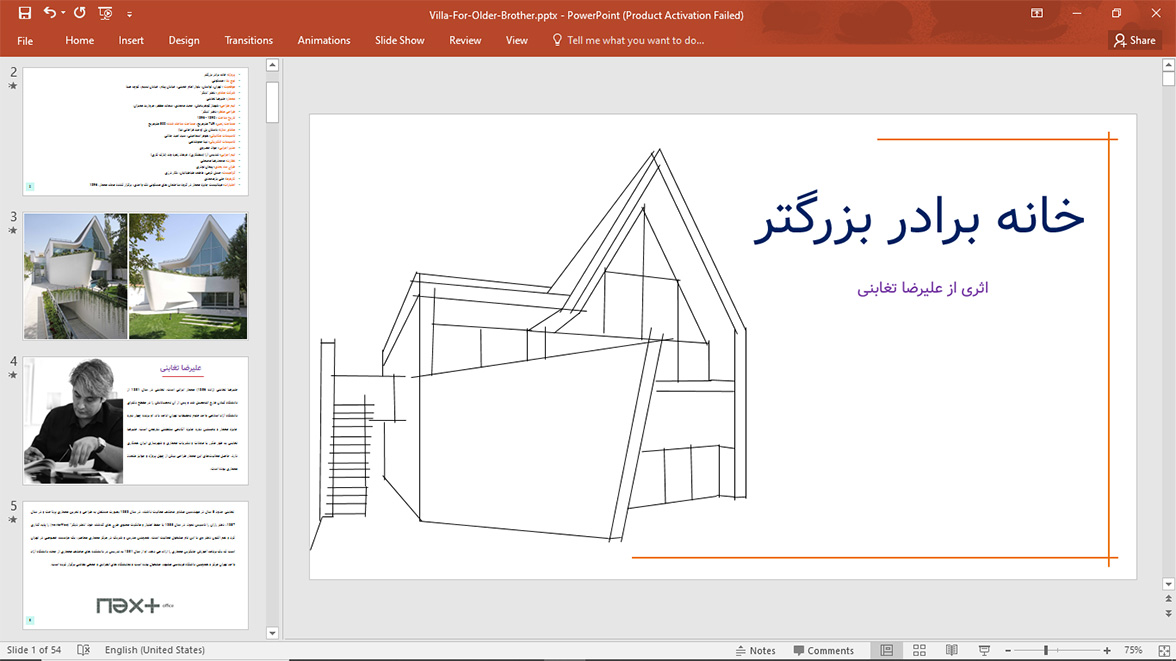Screen dimensions: 1176x661
Task: Click the purple Persian subtitle text on slide
Action: (x=922, y=288)
